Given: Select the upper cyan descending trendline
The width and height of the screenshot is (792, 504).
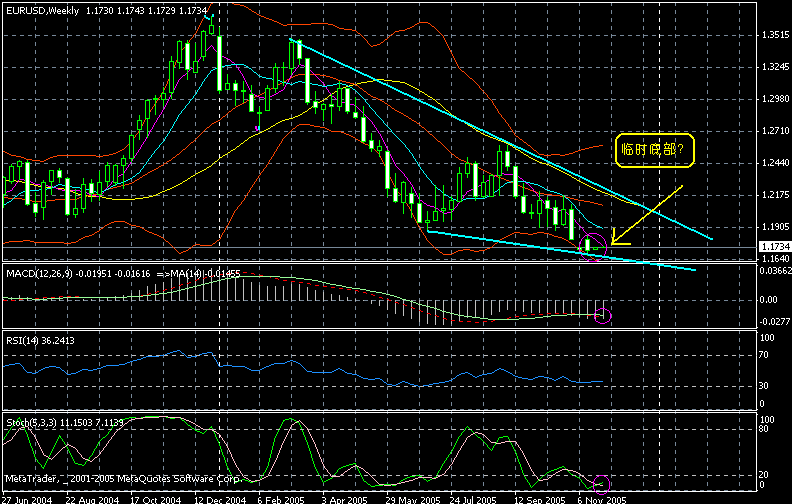Looking at the screenshot, I should click(x=500, y=140).
